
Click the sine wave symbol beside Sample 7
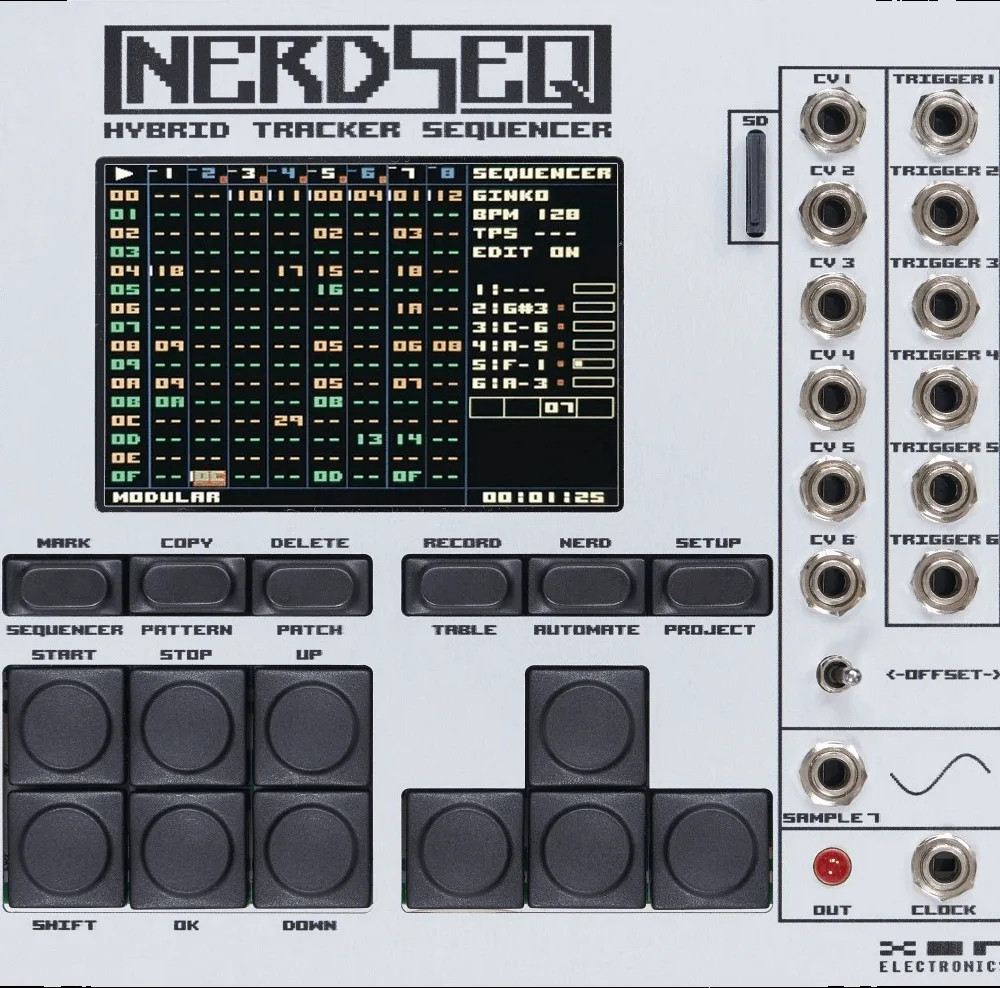[x=940, y=774]
